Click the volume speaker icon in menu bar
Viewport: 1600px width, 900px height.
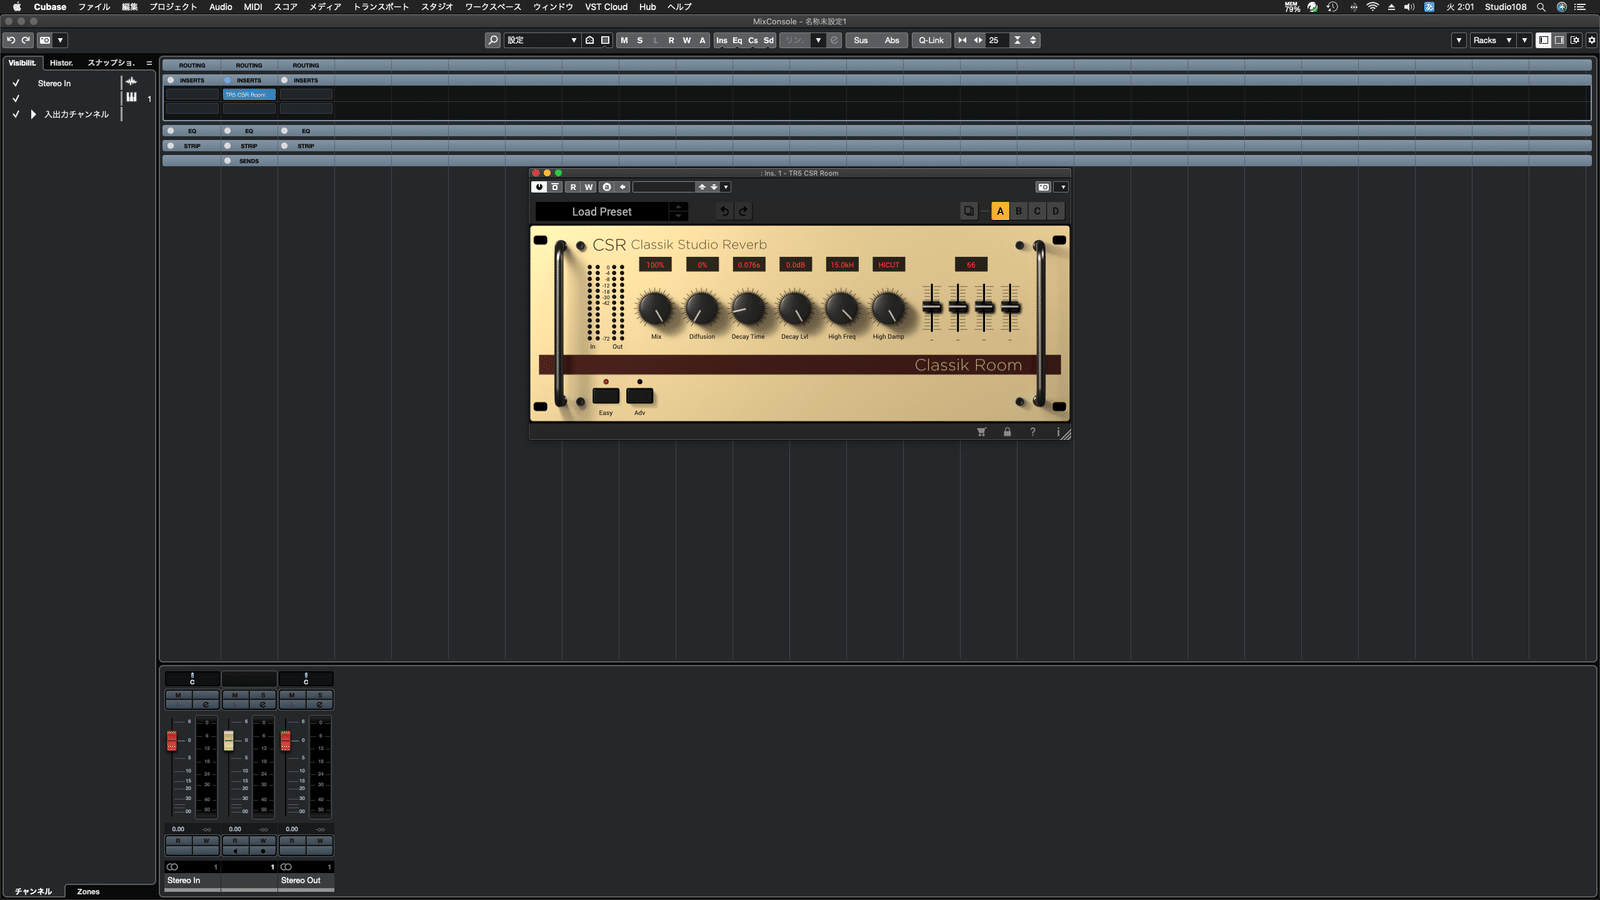pyautogui.click(x=1409, y=7)
